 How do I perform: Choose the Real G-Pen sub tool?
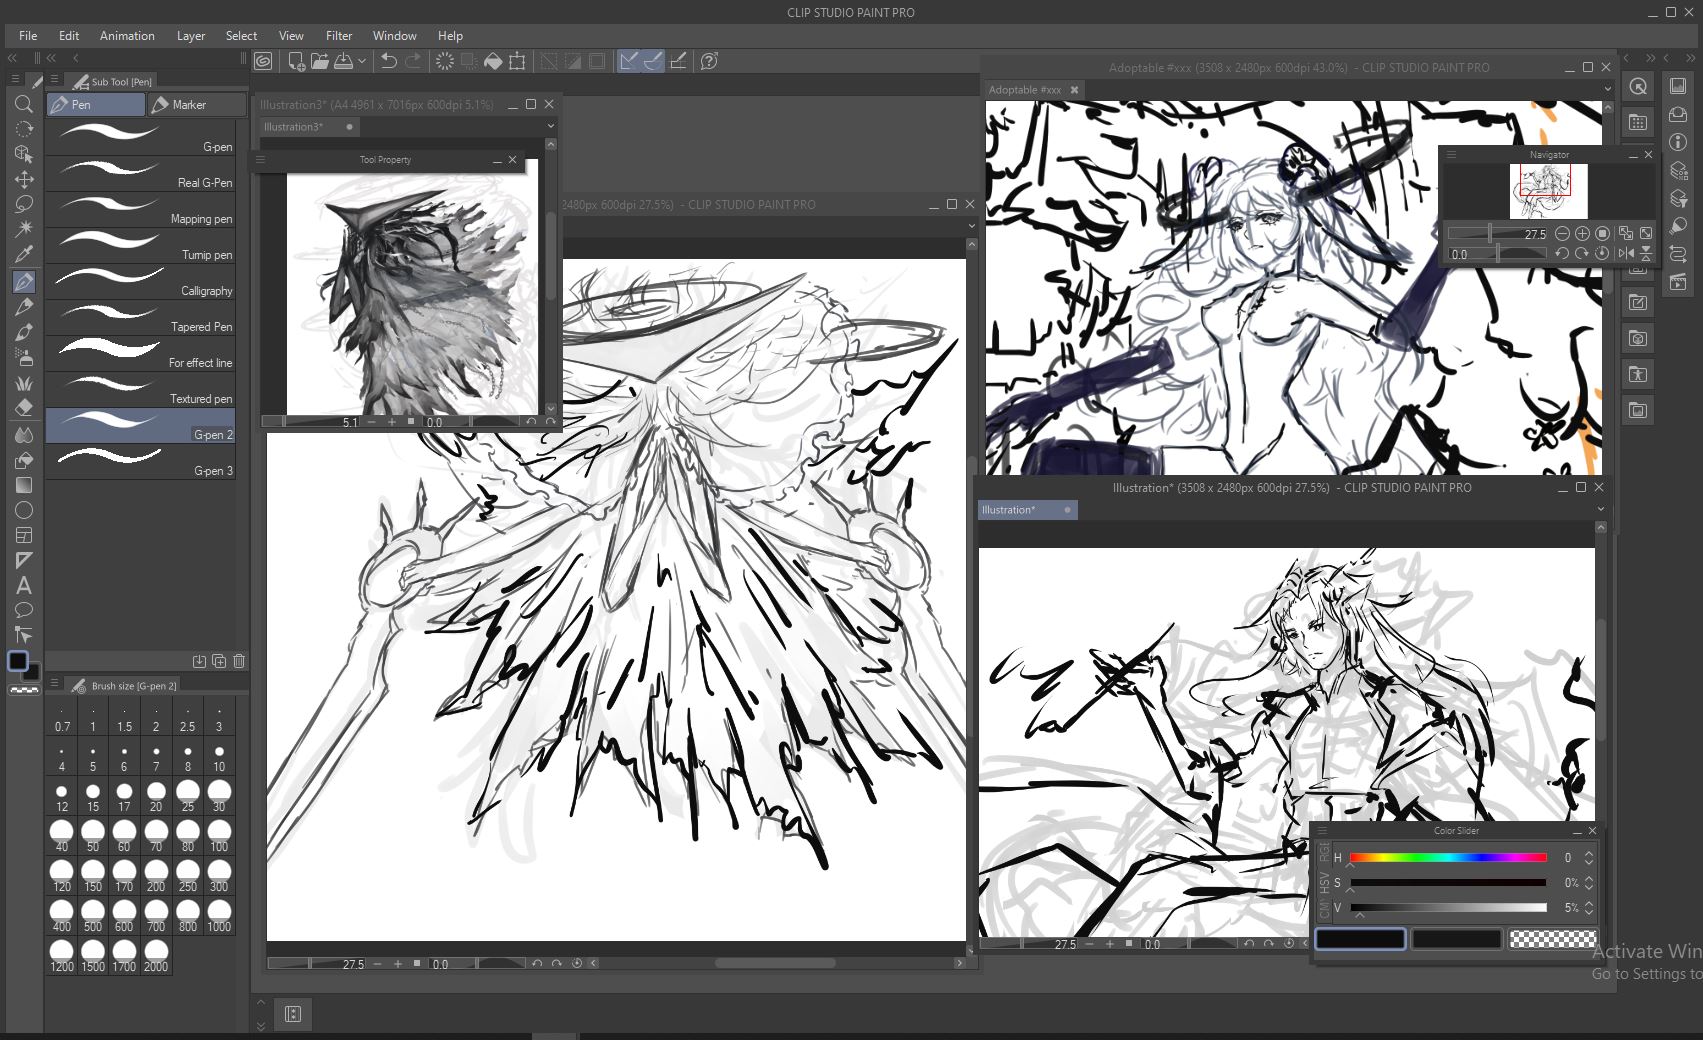point(141,175)
